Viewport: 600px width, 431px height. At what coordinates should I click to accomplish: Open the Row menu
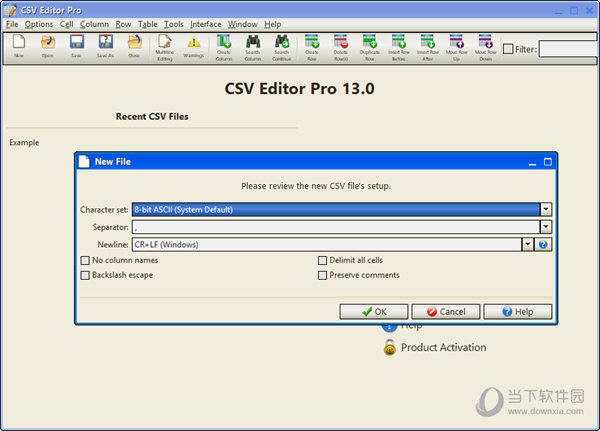[x=123, y=24]
